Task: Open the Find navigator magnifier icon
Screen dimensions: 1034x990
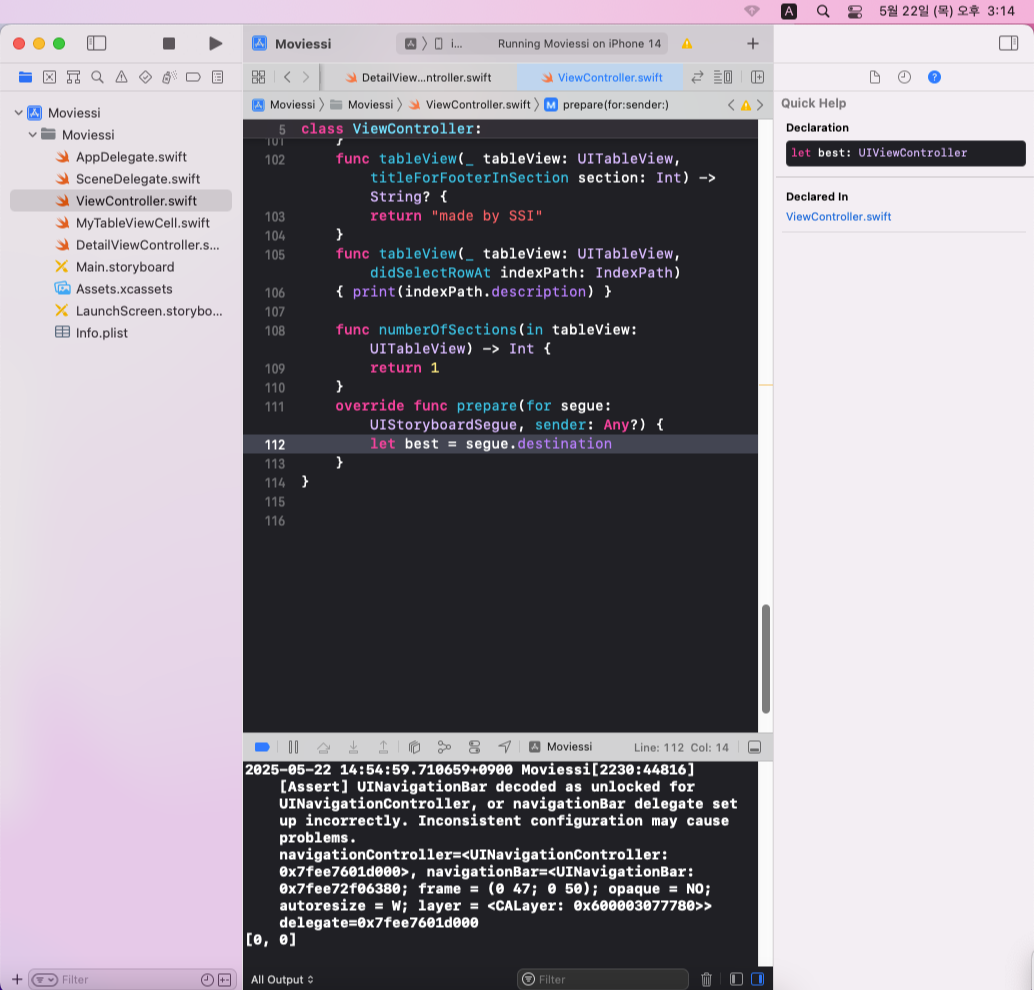Action: [98, 77]
